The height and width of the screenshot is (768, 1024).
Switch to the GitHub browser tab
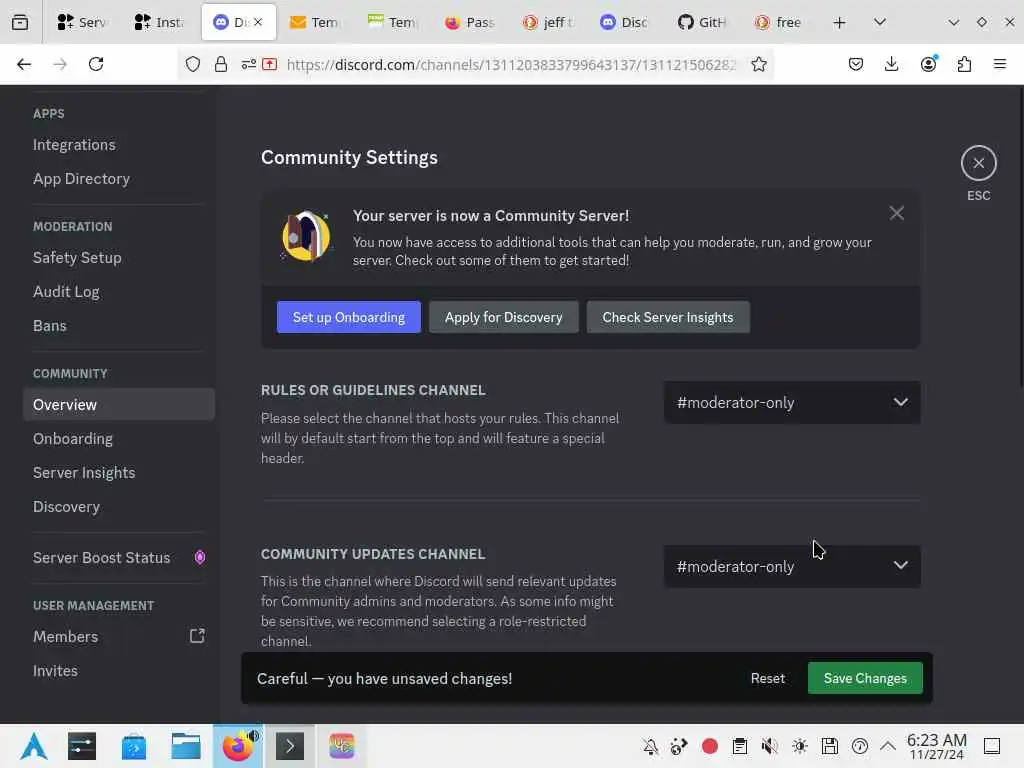point(702,23)
